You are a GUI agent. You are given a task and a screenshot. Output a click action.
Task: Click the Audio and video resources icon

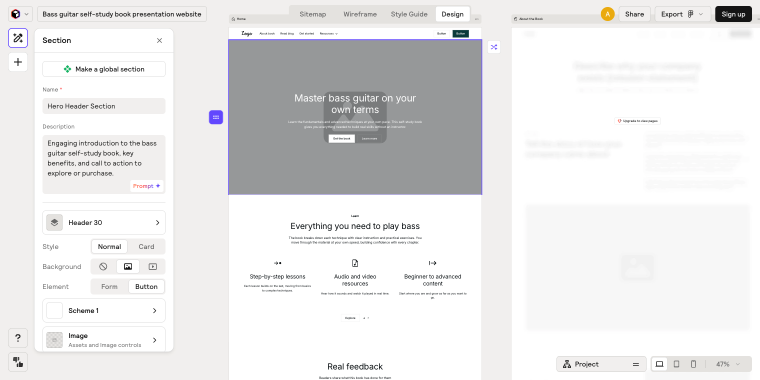click(355, 263)
